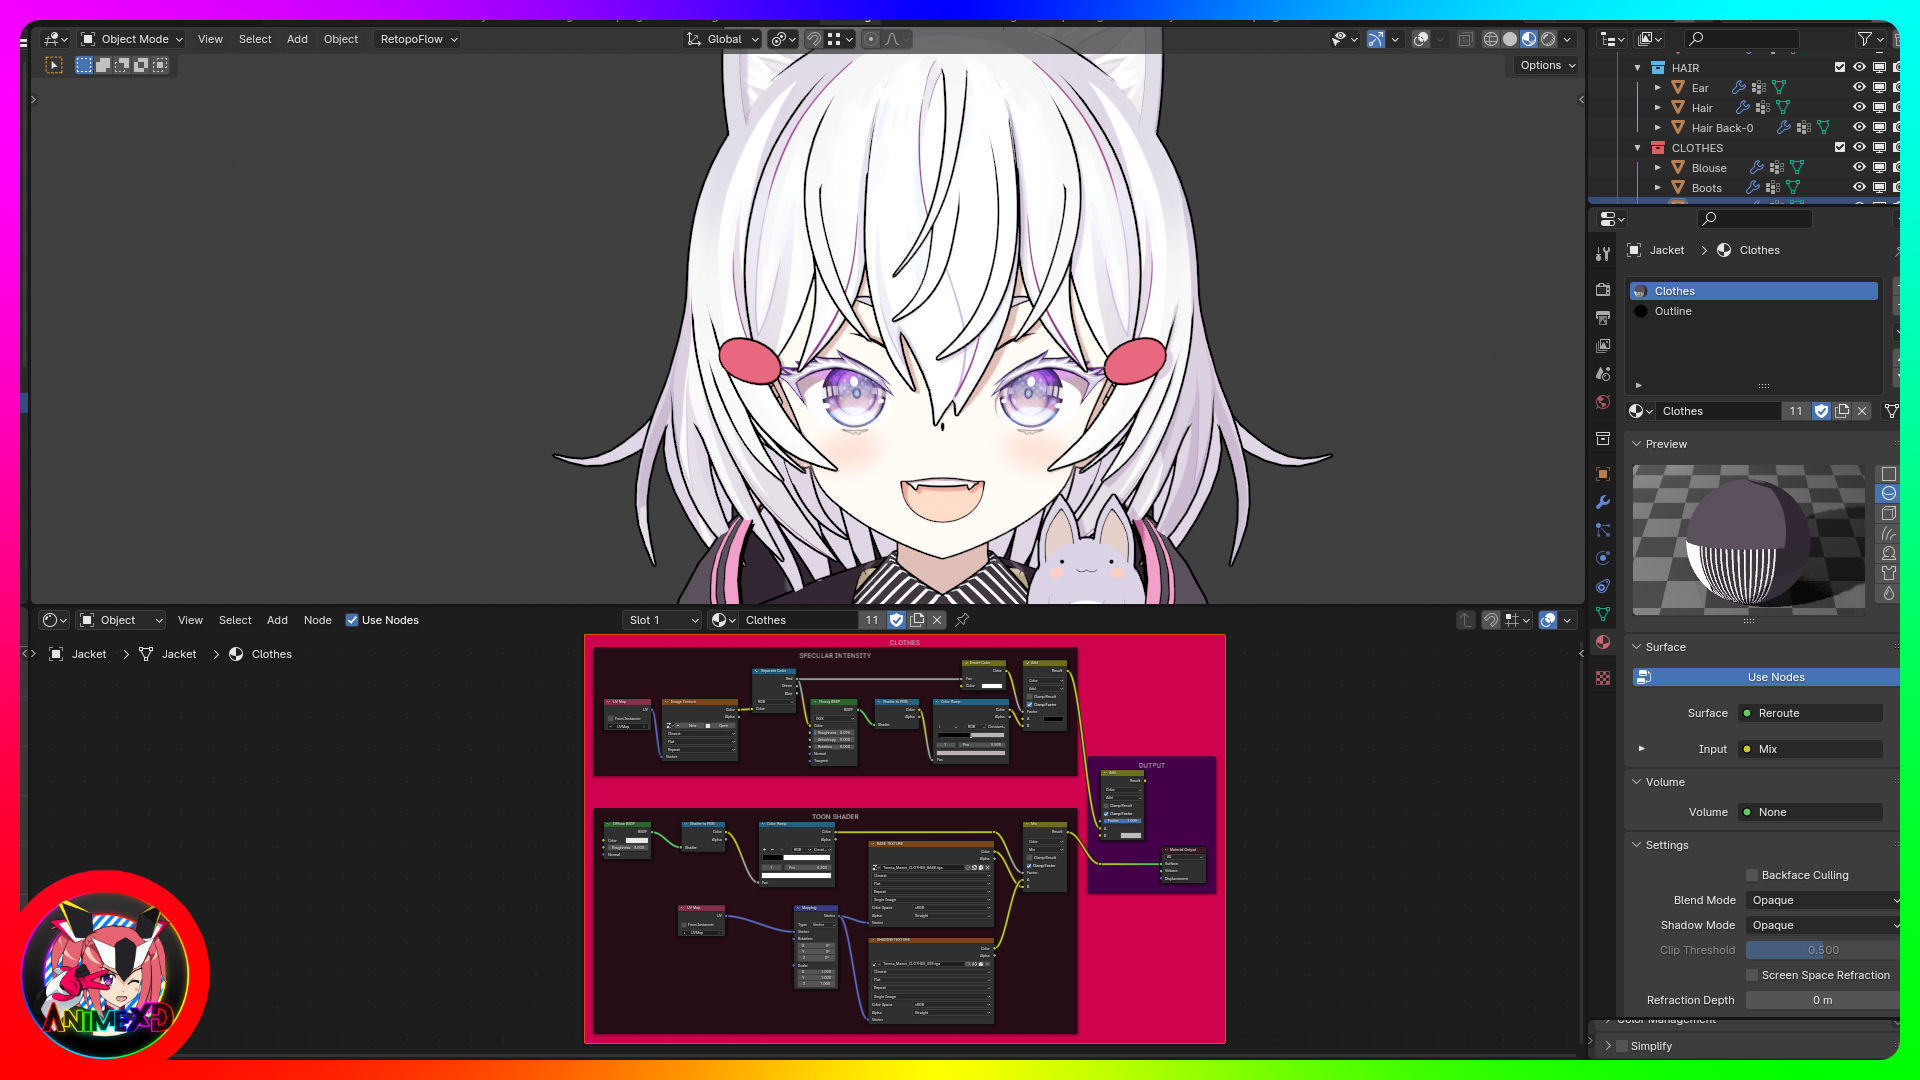The width and height of the screenshot is (1920, 1080).
Task: Open the Object Data properties tab
Action: coord(1603,614)
